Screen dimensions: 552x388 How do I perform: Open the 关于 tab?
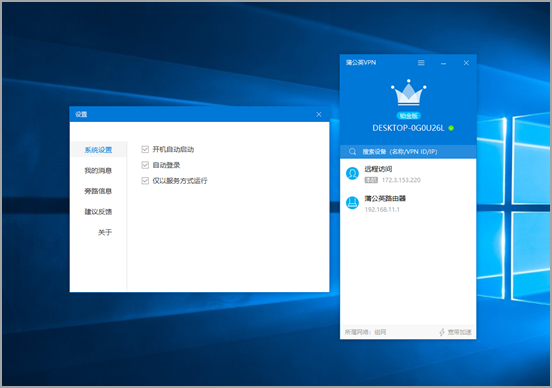105,232
